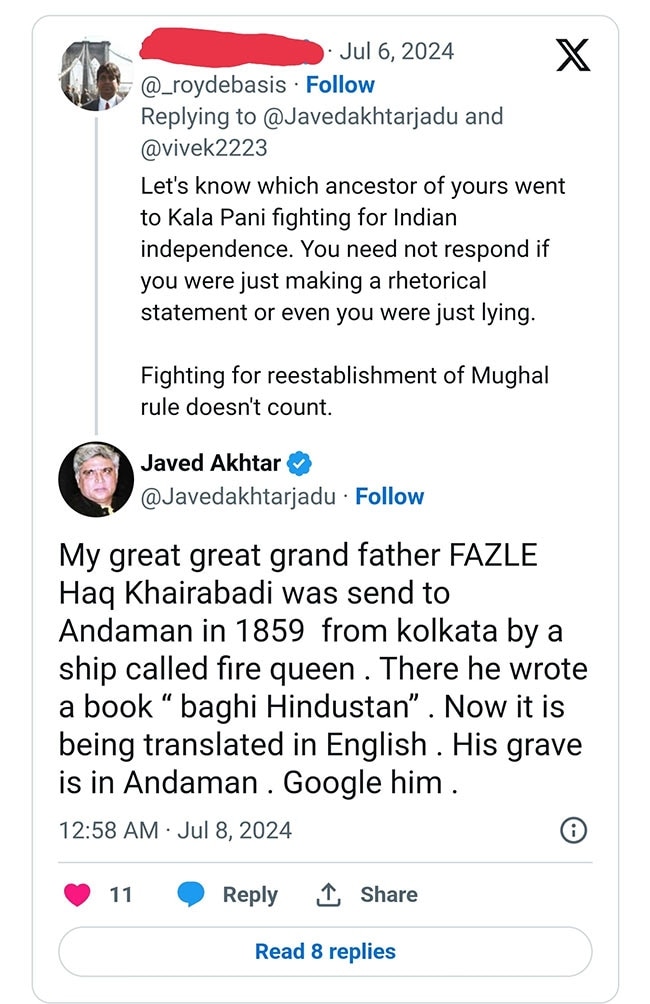Click the Share label

coord(389,895)
